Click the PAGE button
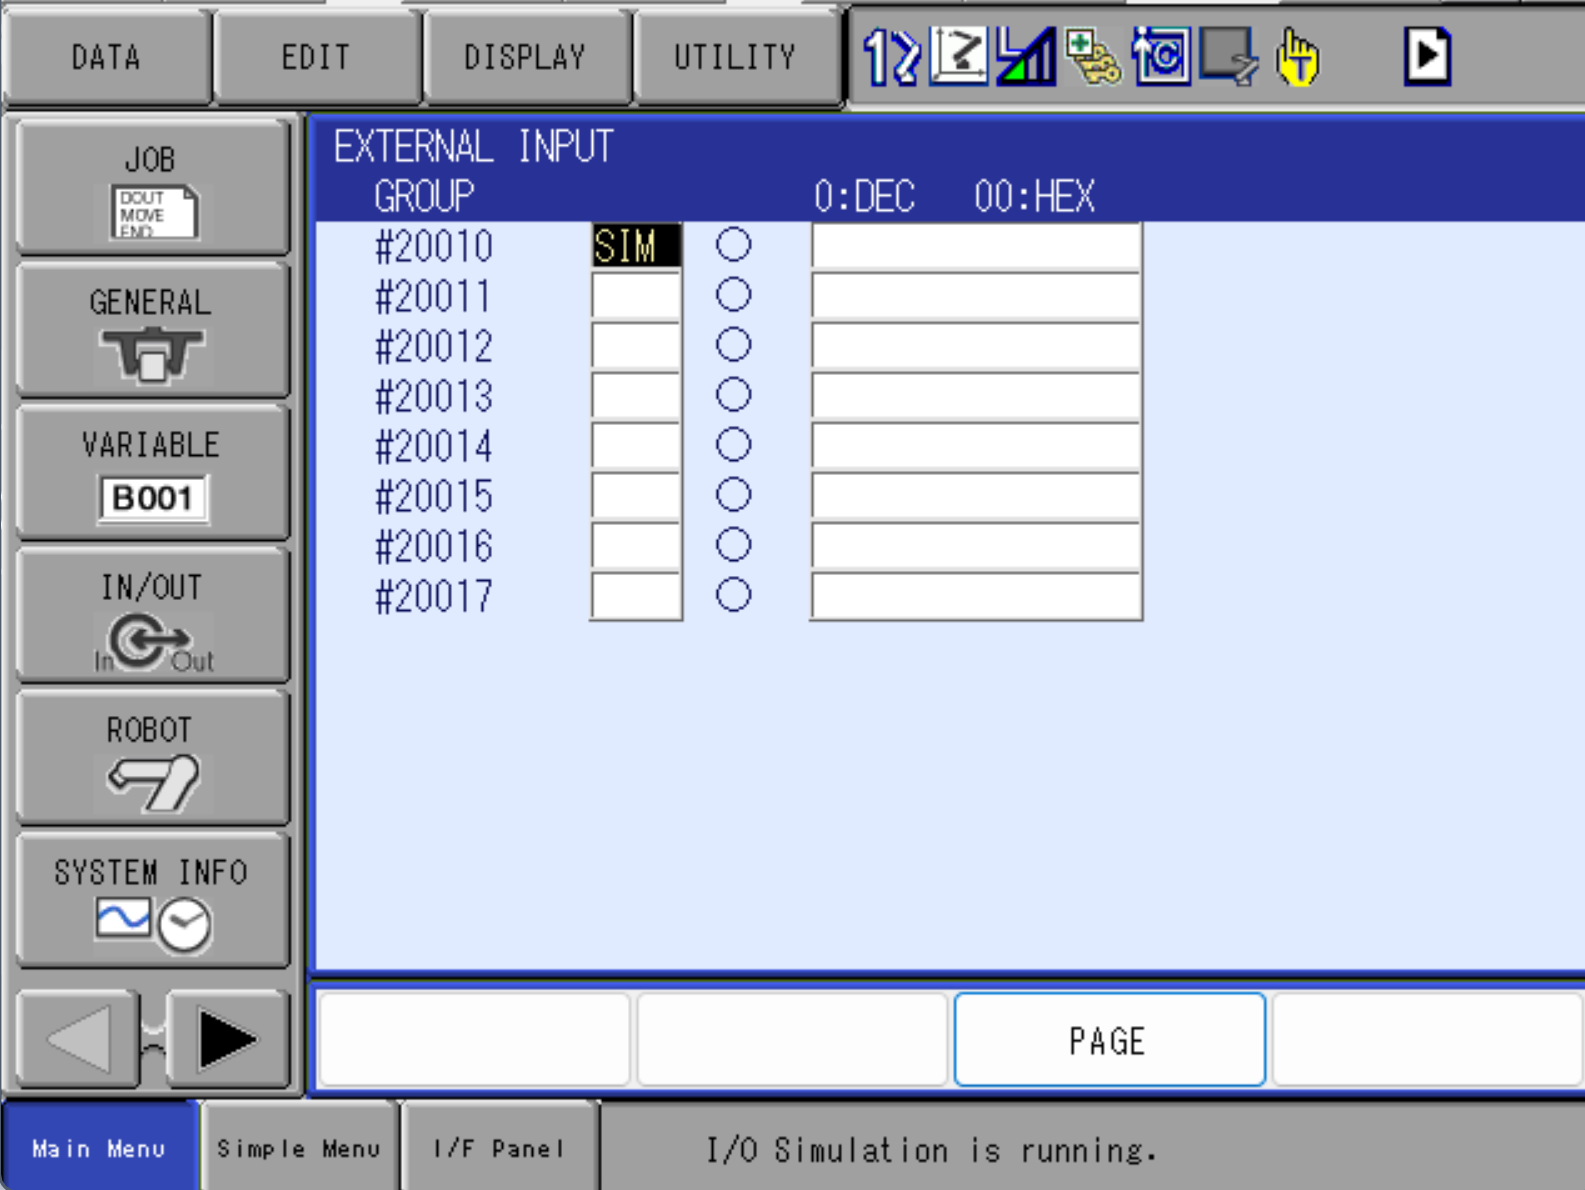Viewport: 1585px width, 1190px height. tap(1110, 1040)
